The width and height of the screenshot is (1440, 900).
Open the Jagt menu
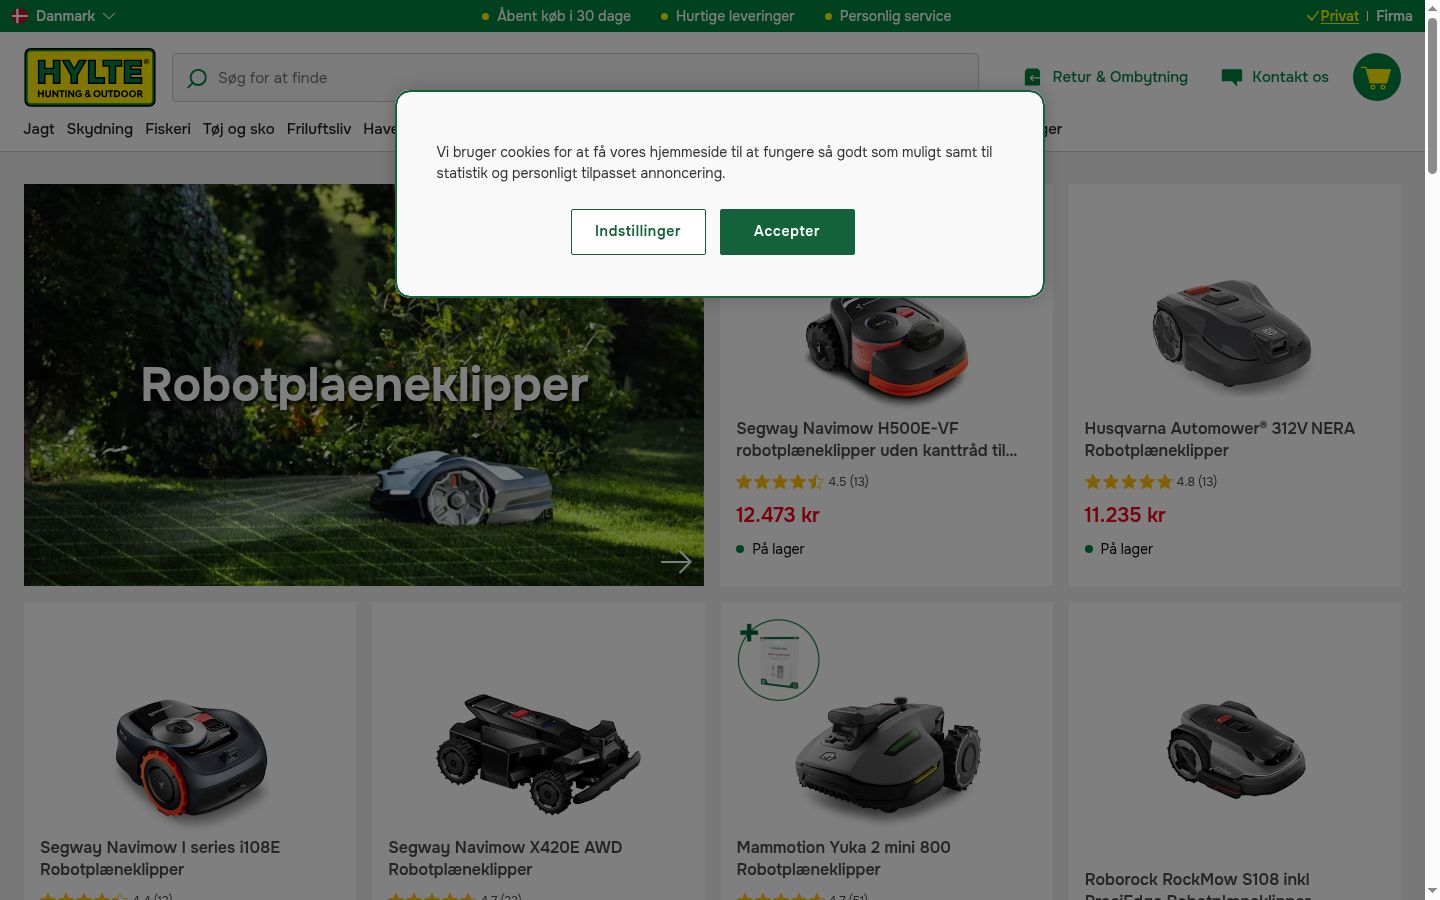tap(39, 129)
